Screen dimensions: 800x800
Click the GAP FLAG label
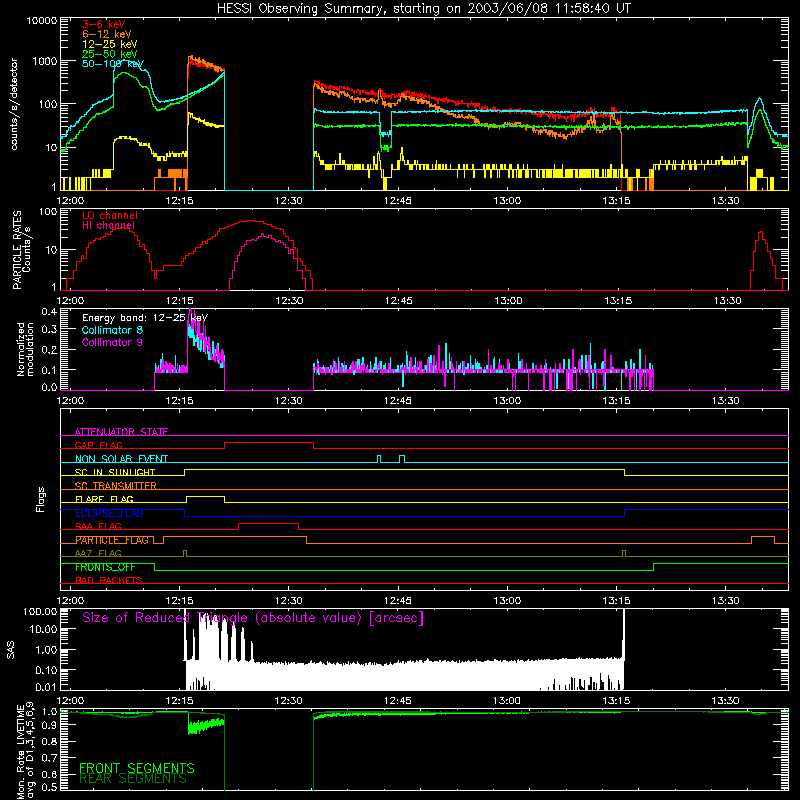pyautogui.click(x=98, y=445)
